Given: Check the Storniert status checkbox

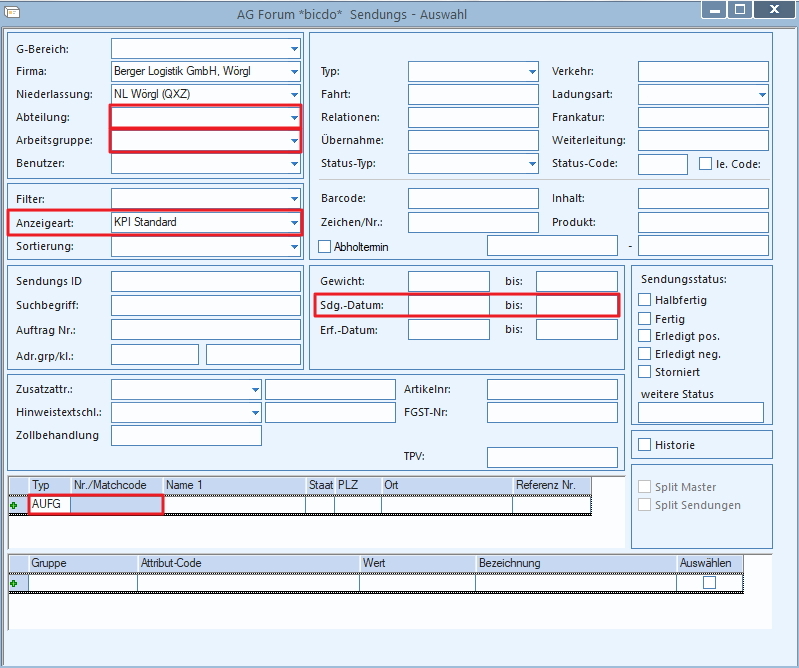Looking at the screenshot, I should [645, 371].
